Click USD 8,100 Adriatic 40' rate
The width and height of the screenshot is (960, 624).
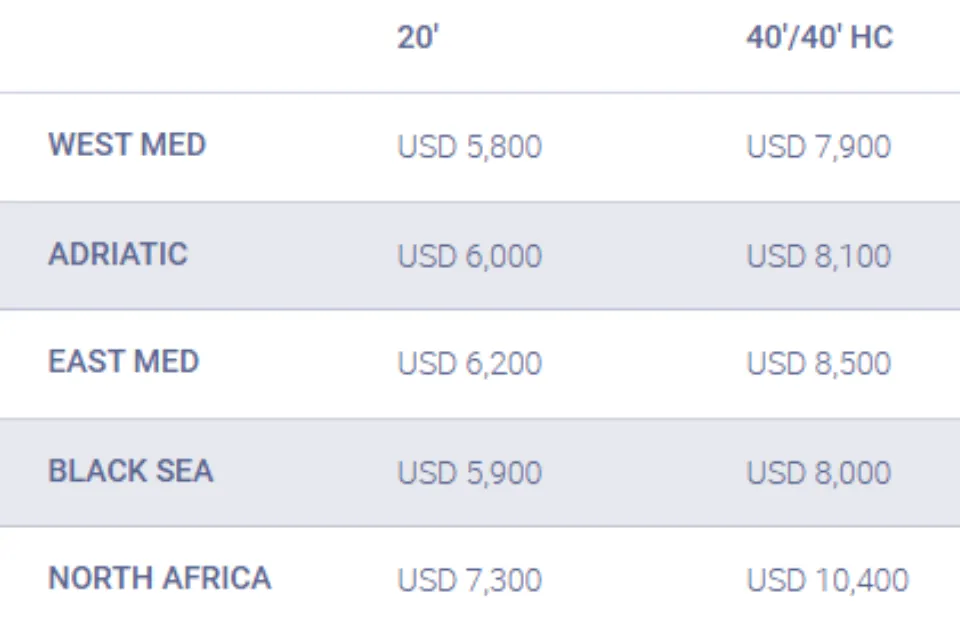(819, 256)
